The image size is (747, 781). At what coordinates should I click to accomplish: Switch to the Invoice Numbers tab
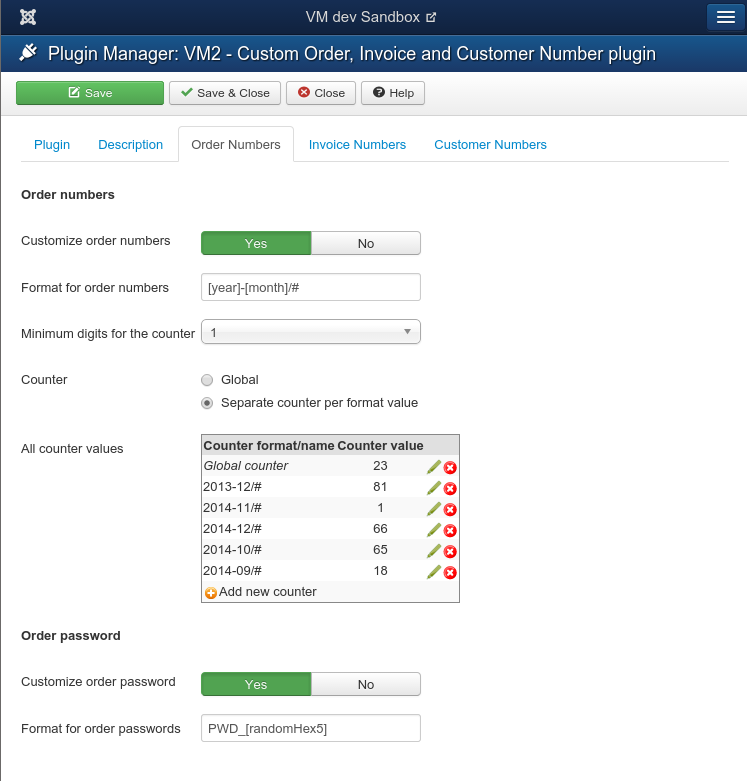pos(357,145)
